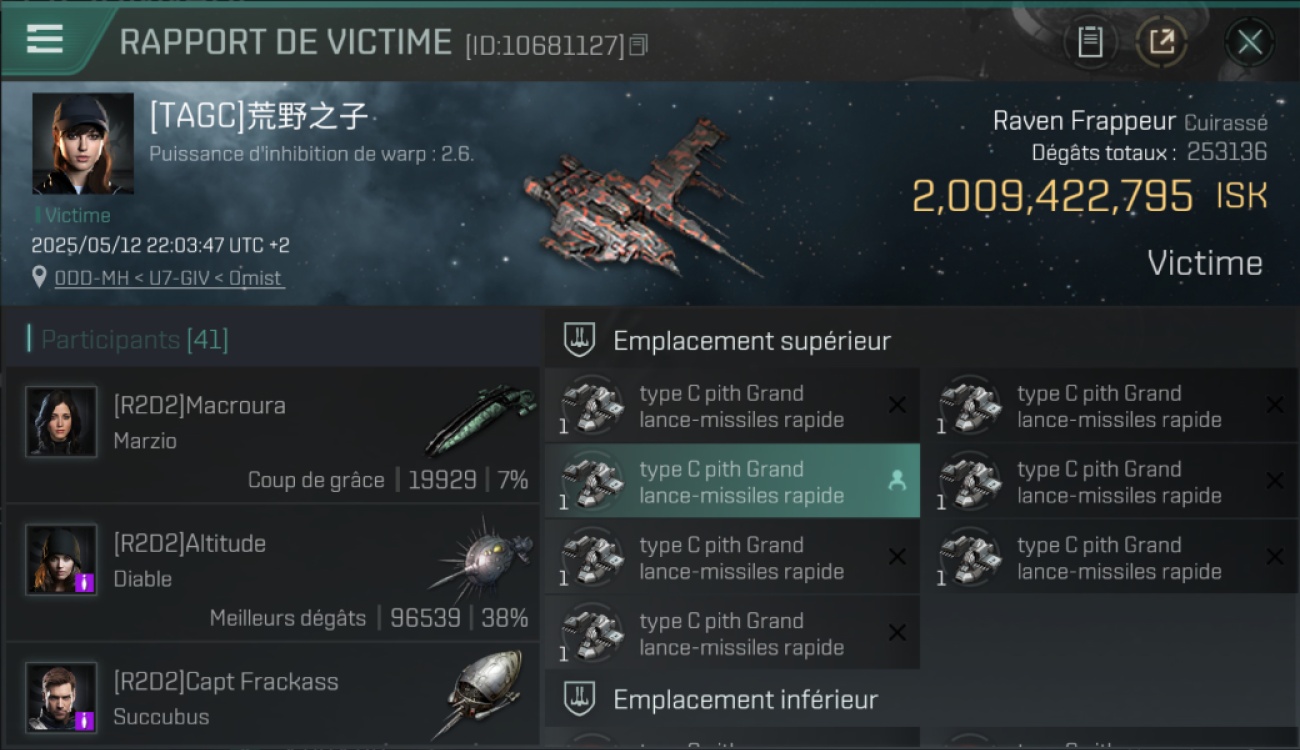Click the X on first left lance-missiles module
This screenshot has width=1300, height=750.
[897, 405]
